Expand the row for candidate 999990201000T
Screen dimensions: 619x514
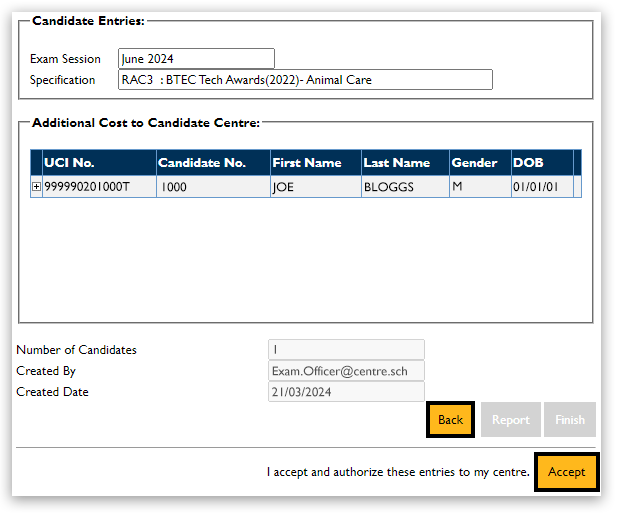click(x=37, y=187)
